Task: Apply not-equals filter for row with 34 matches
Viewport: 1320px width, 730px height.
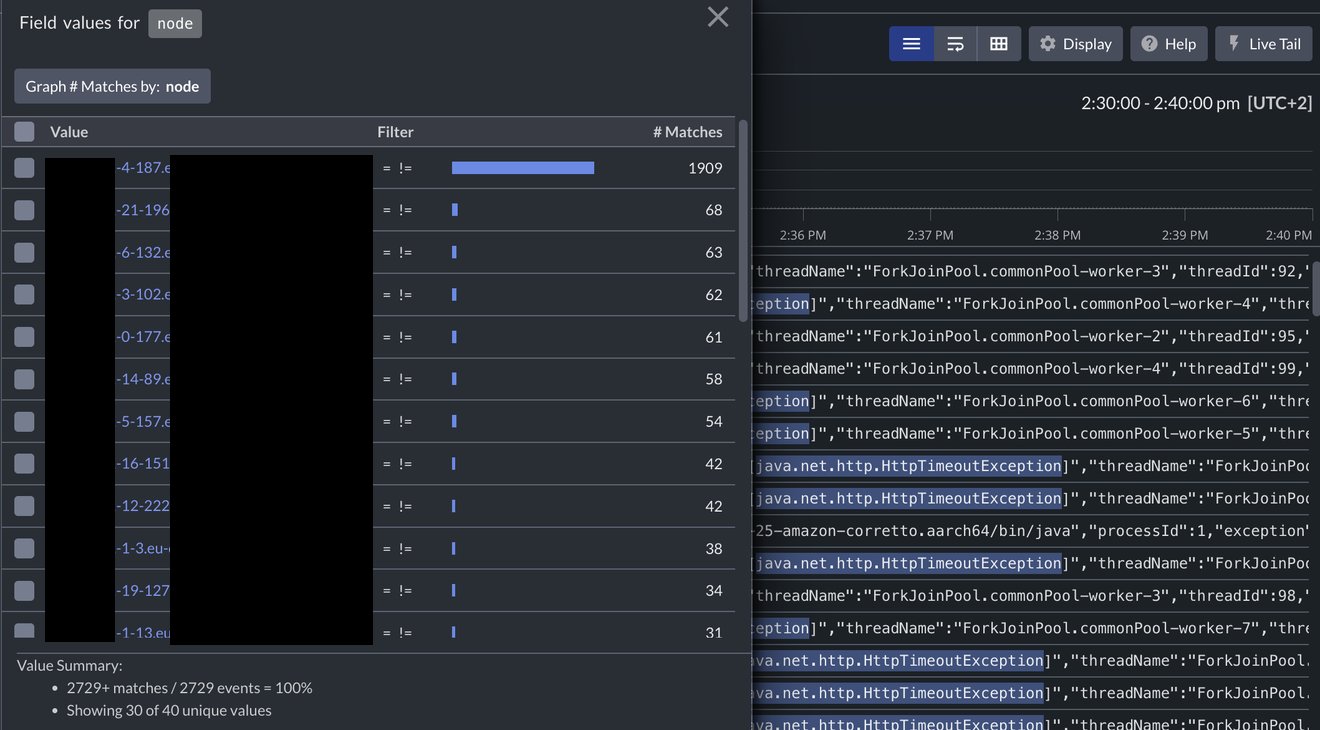Action: coord(405,591)
